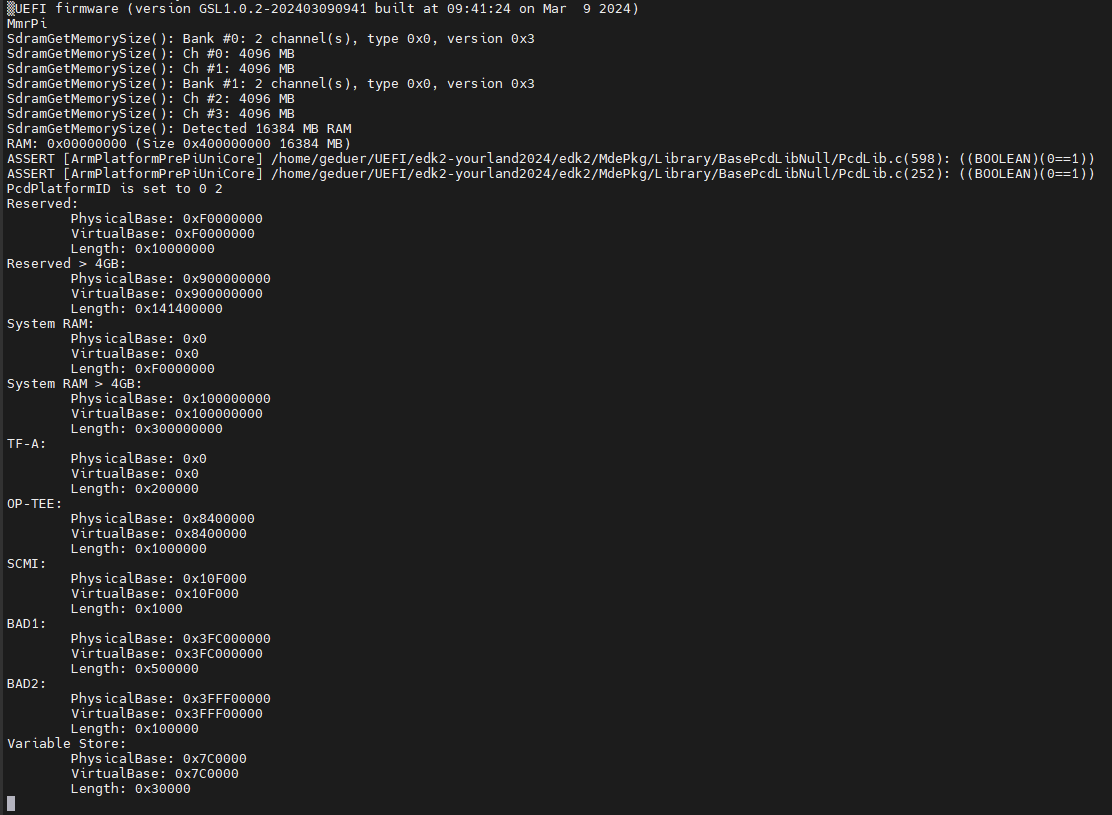Click the 'Reserved > 4GB:' heading
The height and width of the screenshot is (815, 1112).
67,264
